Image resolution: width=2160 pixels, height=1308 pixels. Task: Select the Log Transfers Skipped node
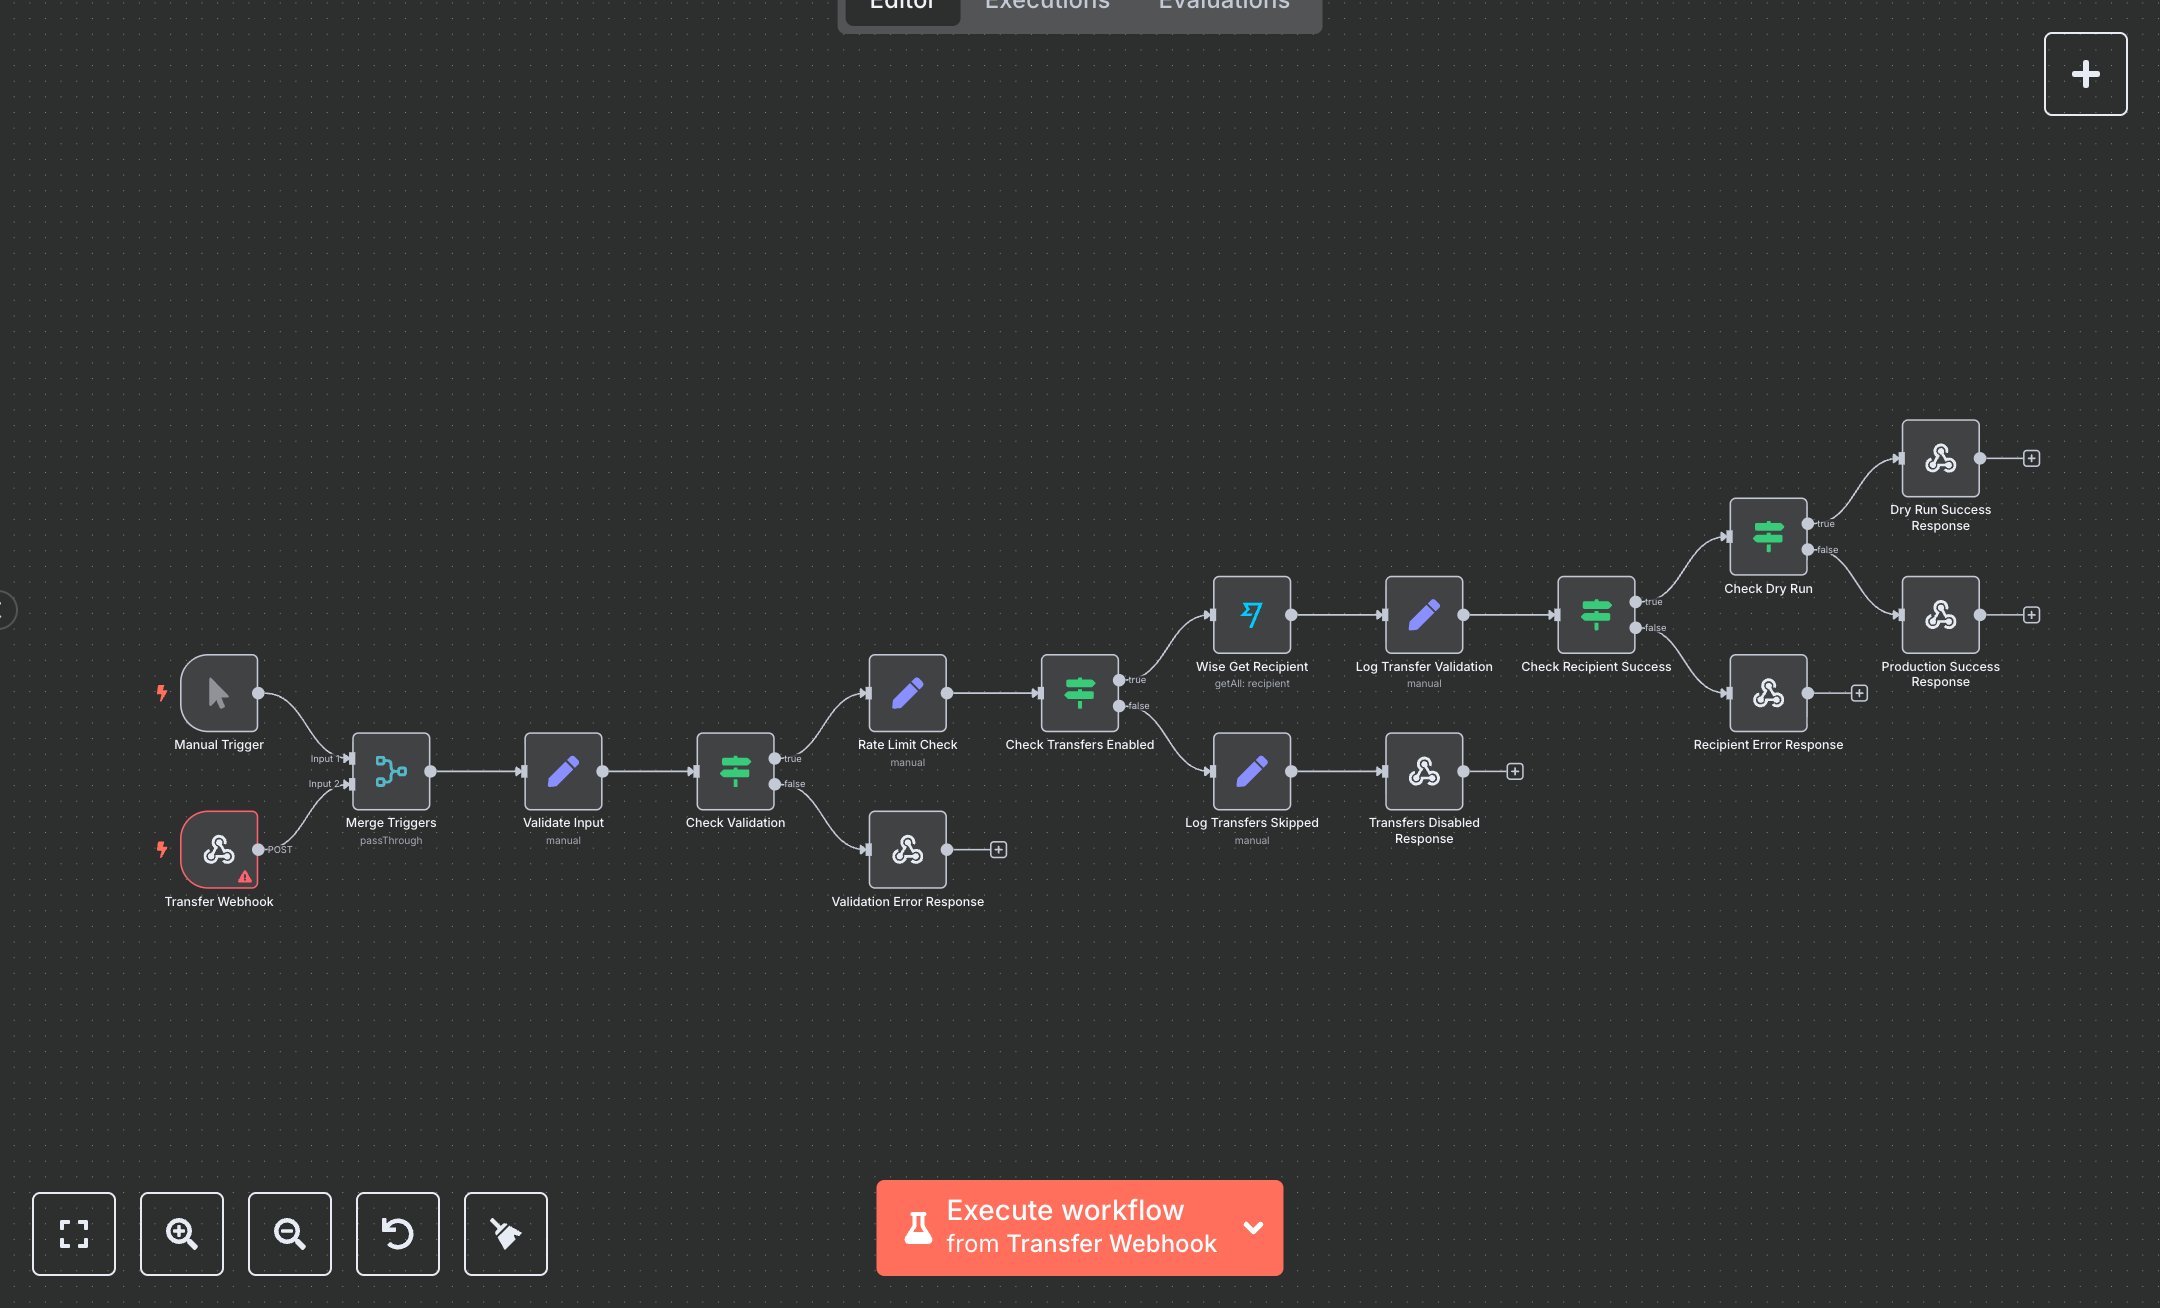[x=1252, y=771]
